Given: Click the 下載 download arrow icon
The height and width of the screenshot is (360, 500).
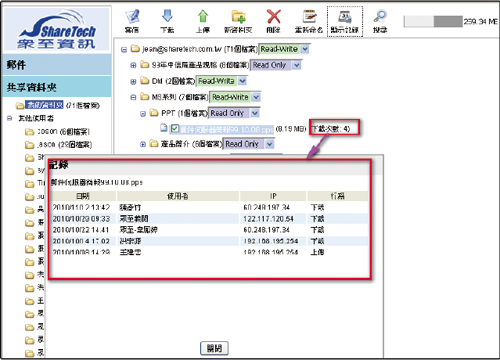Looking at the screenshot, I should [x=167, y=16].
